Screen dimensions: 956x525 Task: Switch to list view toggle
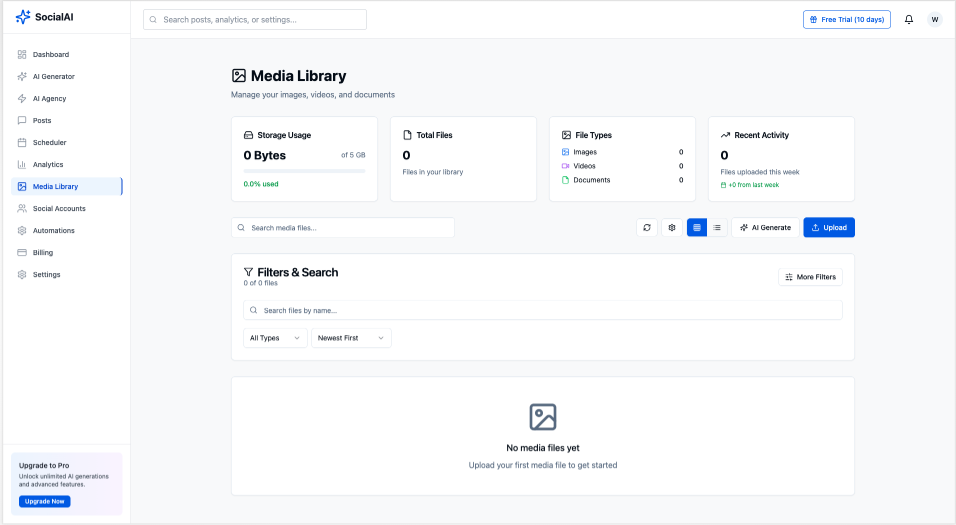717,228
